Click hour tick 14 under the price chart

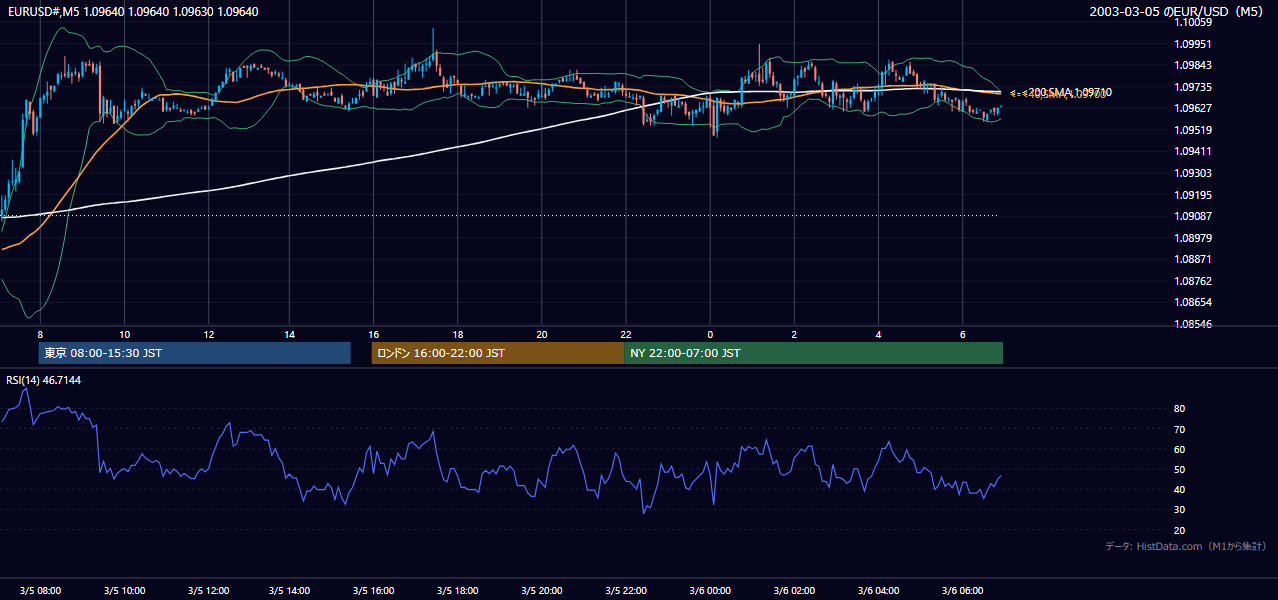(x=290, y=334)
